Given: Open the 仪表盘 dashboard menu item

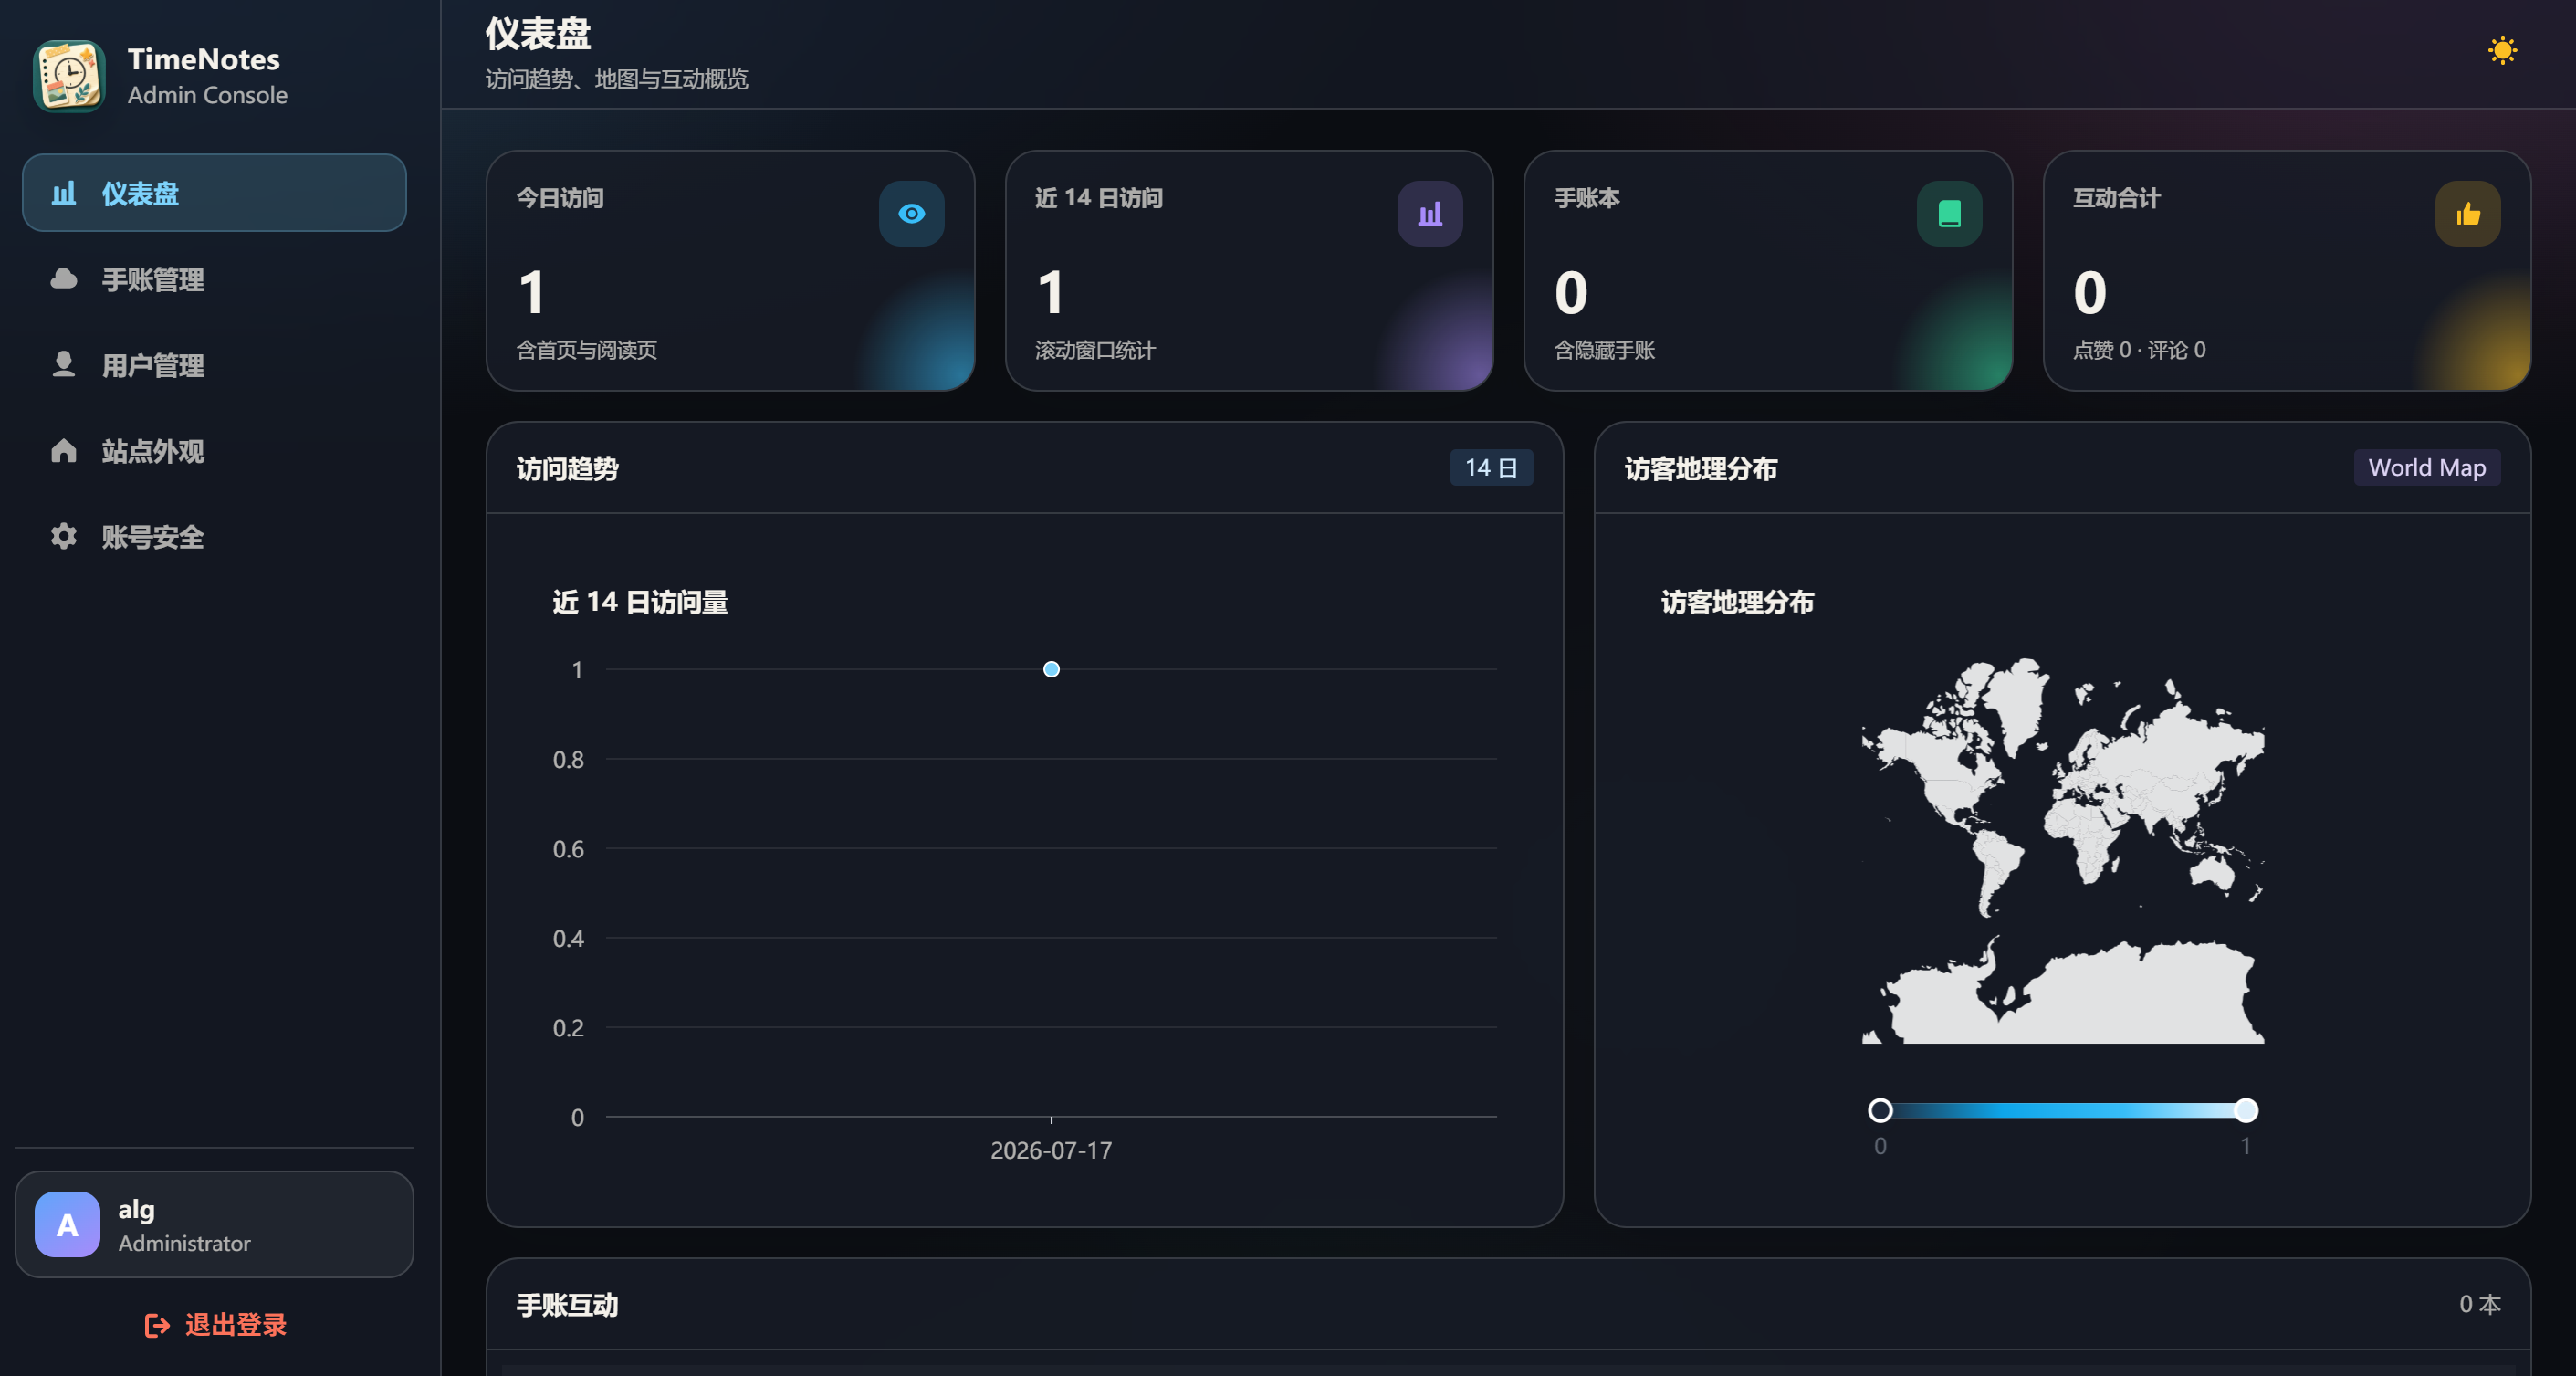Looking at the screenshot, I should (214, 193).
